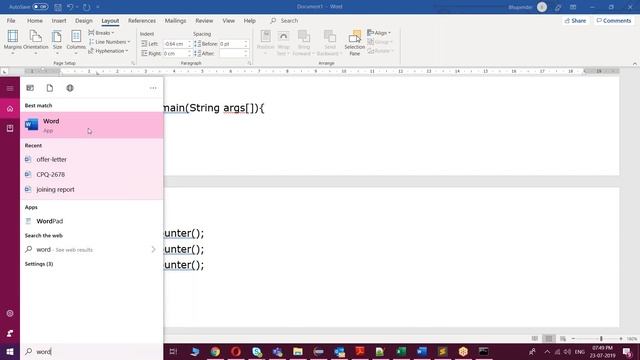Viewport: 640px width, 360px height.
Task: Launch Google Chrome from the taskbar
Action: click(x=215, y=351)
